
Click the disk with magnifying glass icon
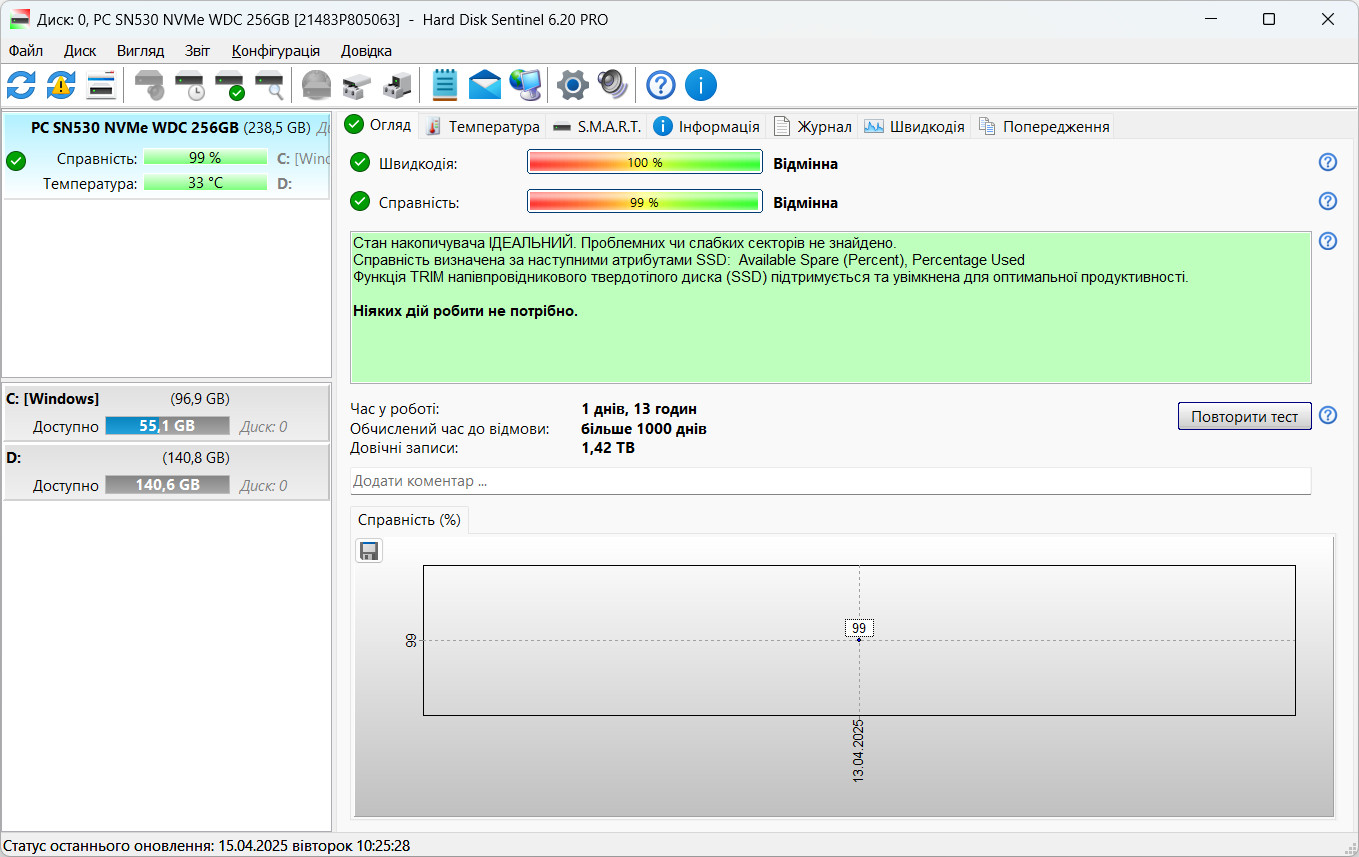coord(269,85)
